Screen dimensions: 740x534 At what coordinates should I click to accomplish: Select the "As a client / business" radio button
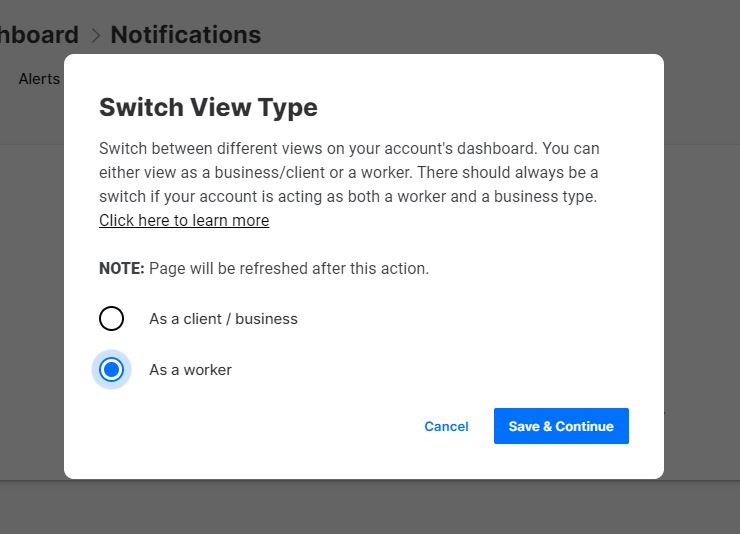[x=112, y=319]
